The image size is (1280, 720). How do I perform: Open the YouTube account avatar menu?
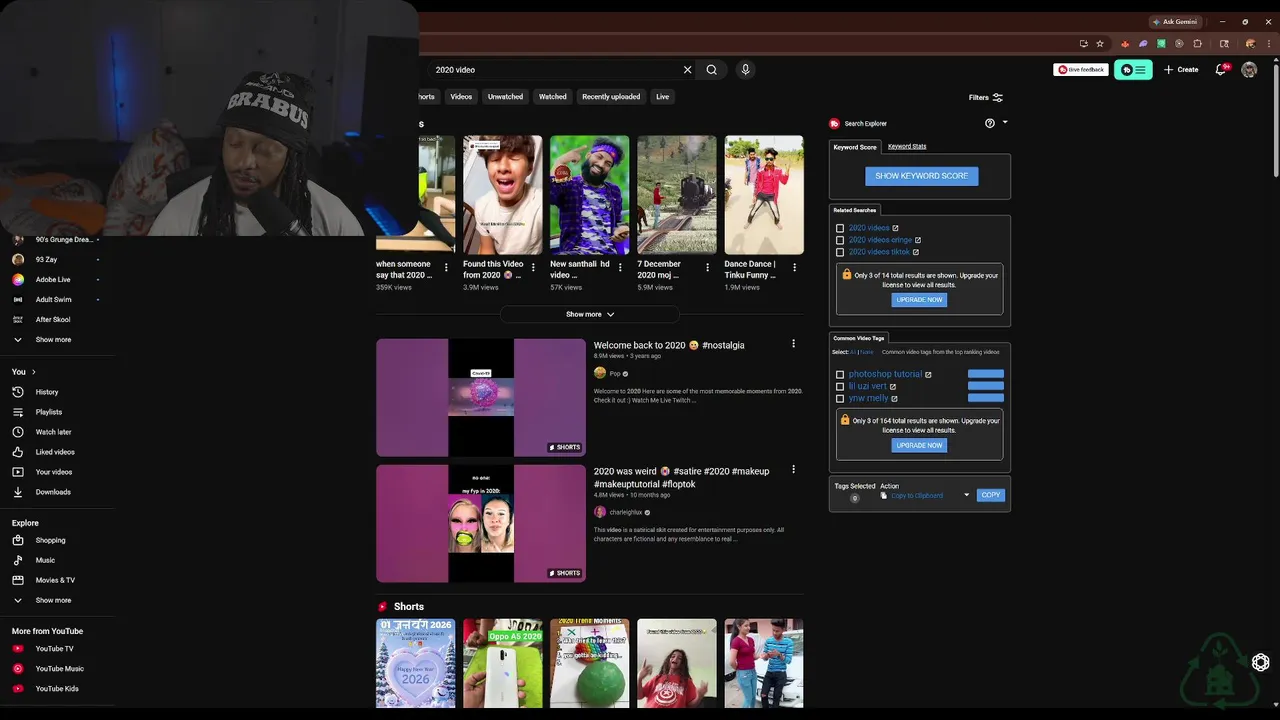click(1249, 70)
